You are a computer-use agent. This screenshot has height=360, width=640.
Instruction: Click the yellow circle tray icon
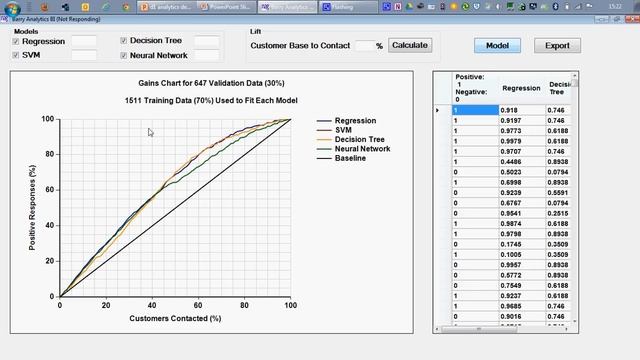[x=454, y=7]
